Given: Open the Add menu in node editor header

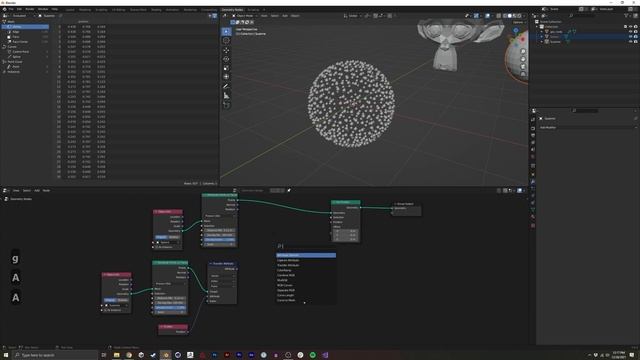Looking at the screenshot, I should (x=37, y=190).
